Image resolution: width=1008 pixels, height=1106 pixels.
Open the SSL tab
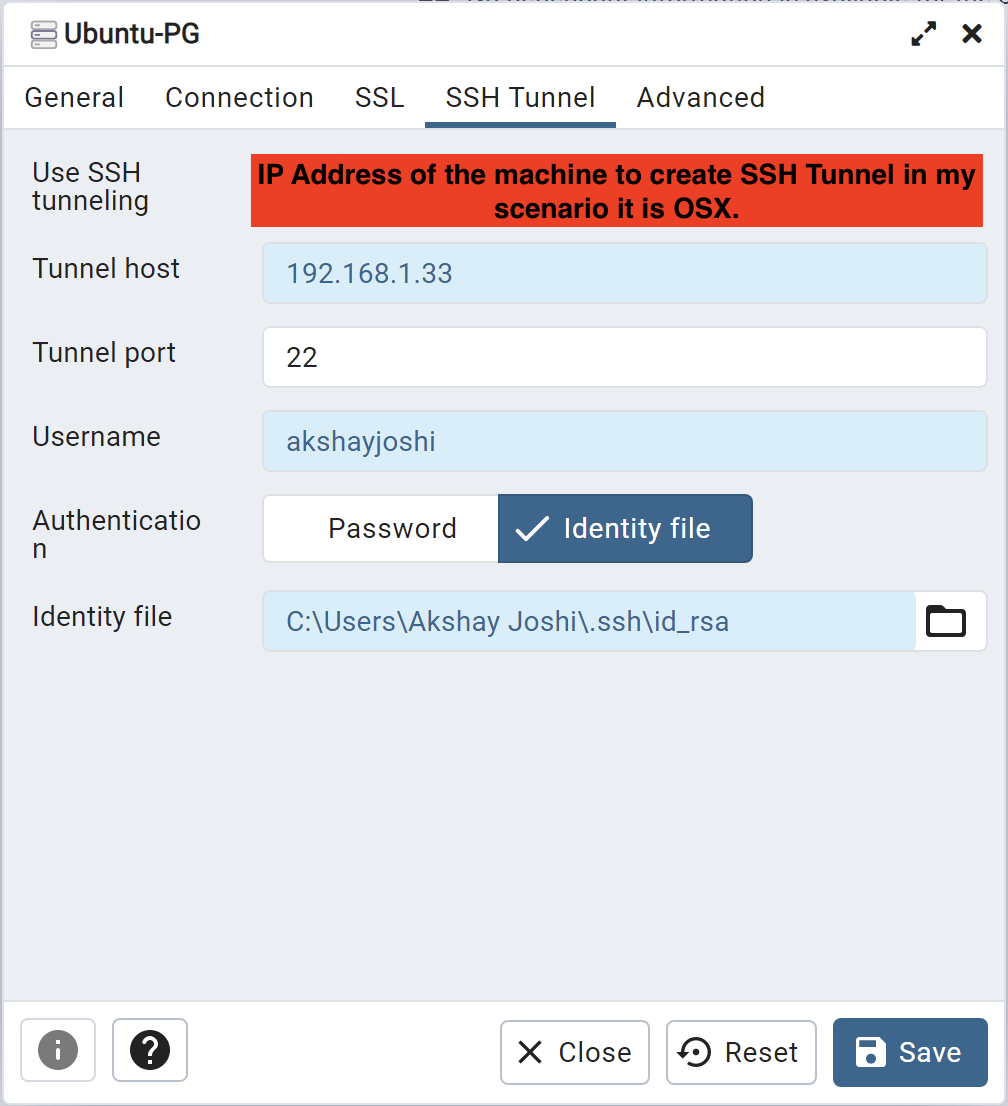[x=379, y=97]
